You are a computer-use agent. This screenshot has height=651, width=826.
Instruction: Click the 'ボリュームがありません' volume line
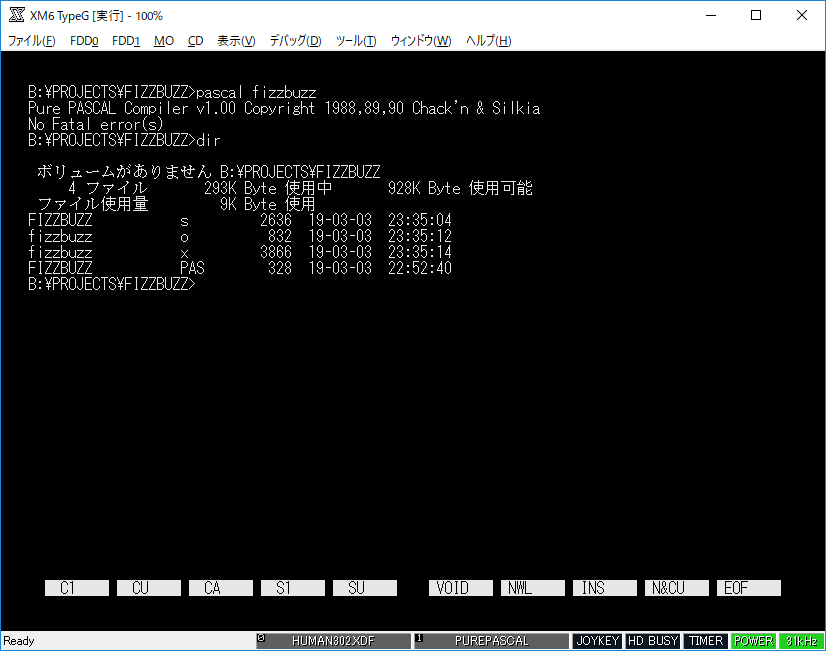209,172
